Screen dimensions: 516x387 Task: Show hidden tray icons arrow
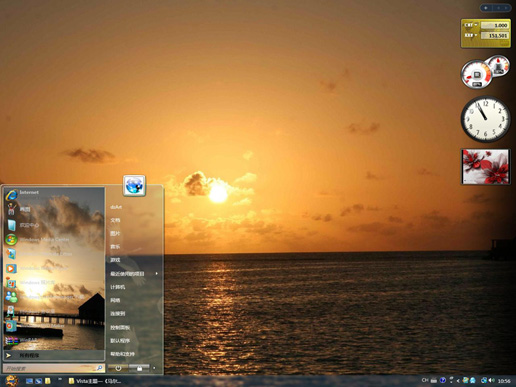[458, 380]
